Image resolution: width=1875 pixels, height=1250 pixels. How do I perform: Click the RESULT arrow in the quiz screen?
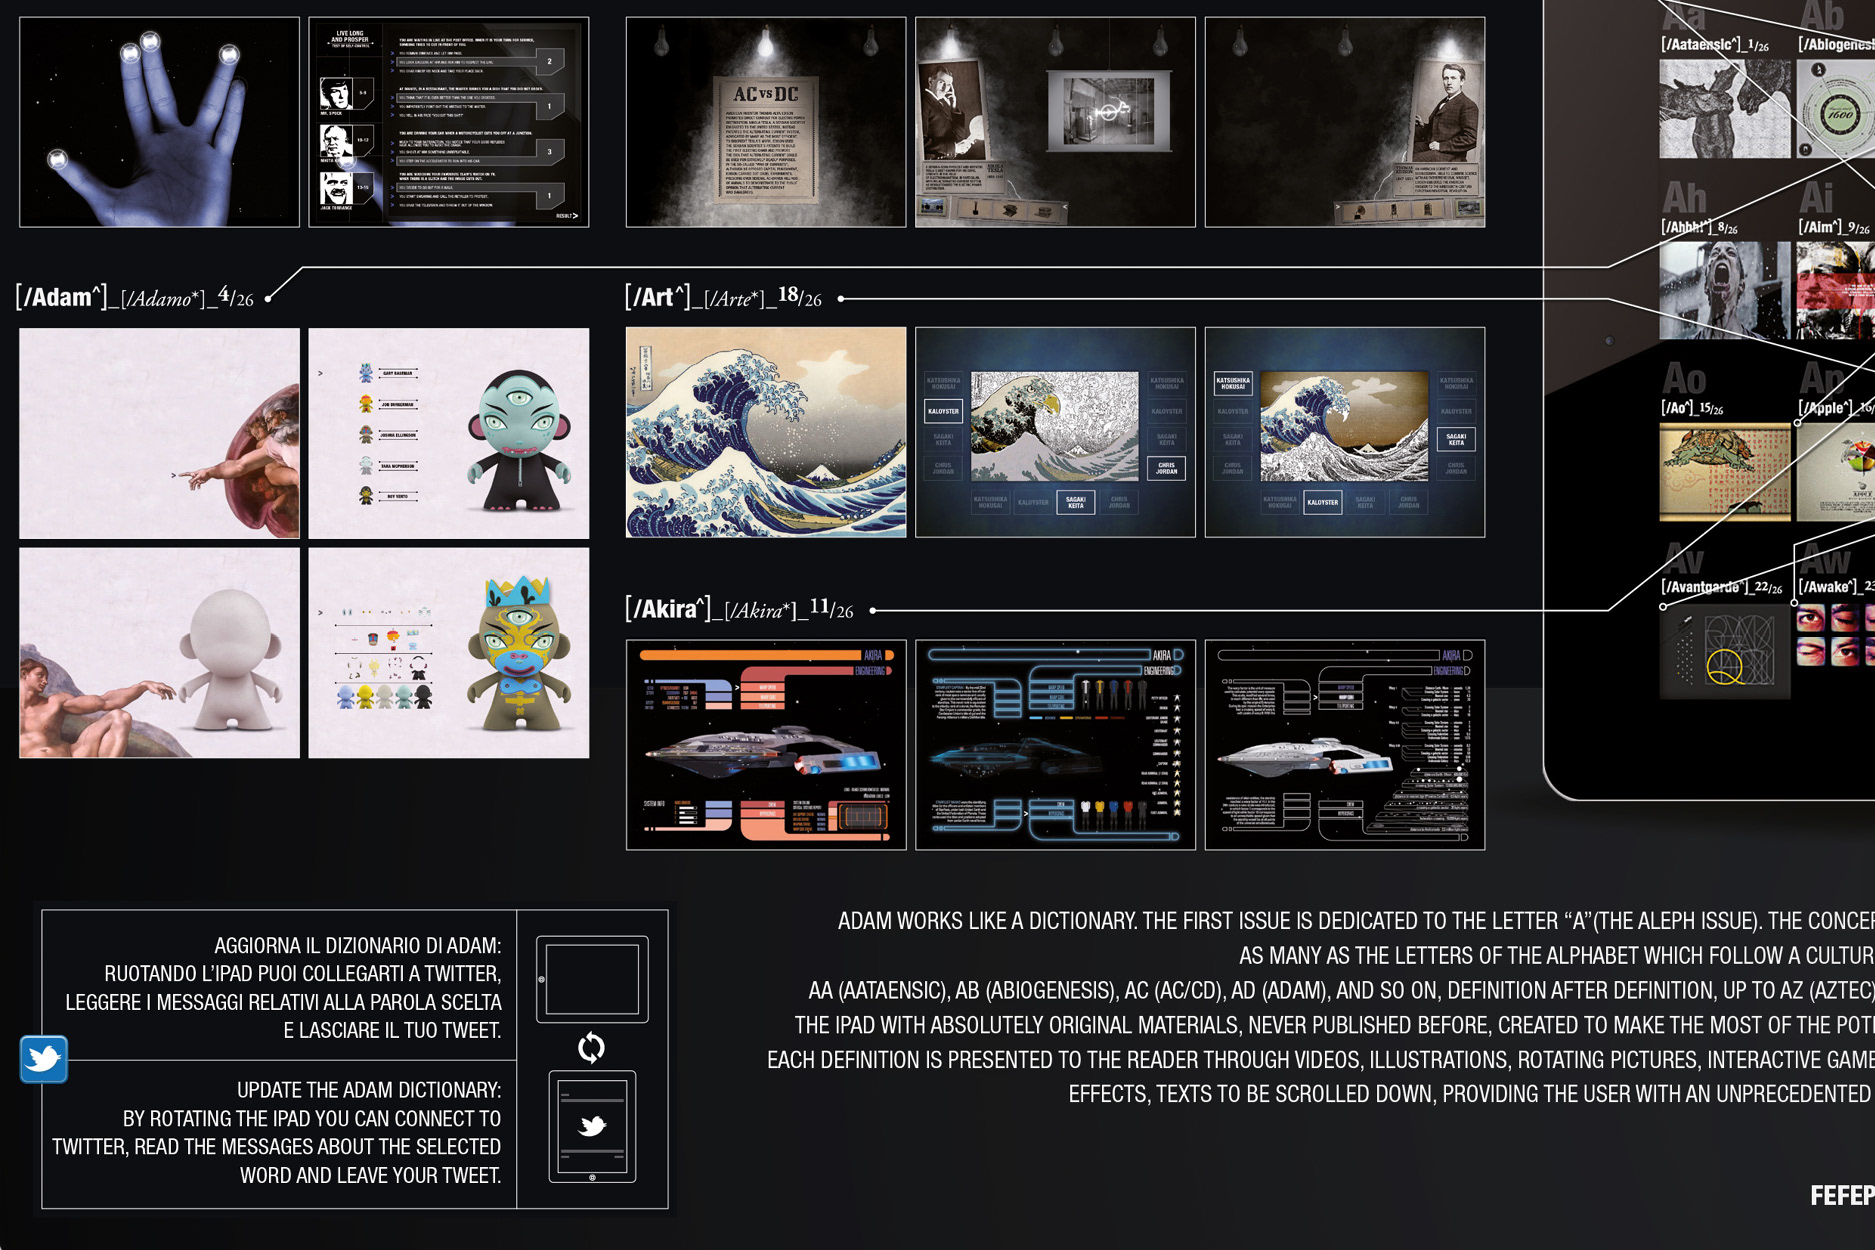click(x=567, y=215)
